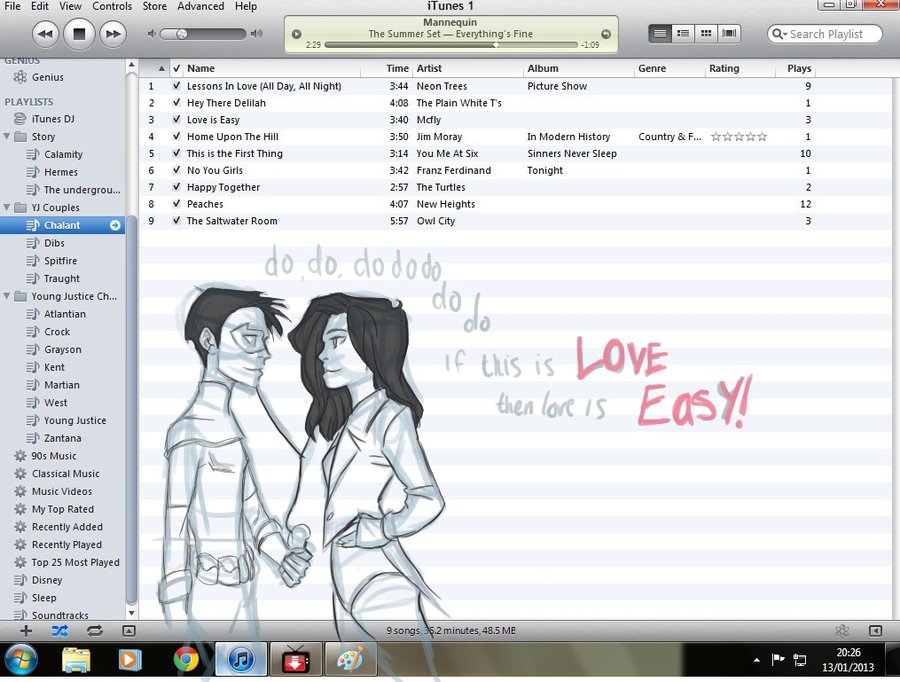Uncheck Love is Easy checkbox
The height and width of the screenshot is (682, 900).
click(x=176, y=119)
